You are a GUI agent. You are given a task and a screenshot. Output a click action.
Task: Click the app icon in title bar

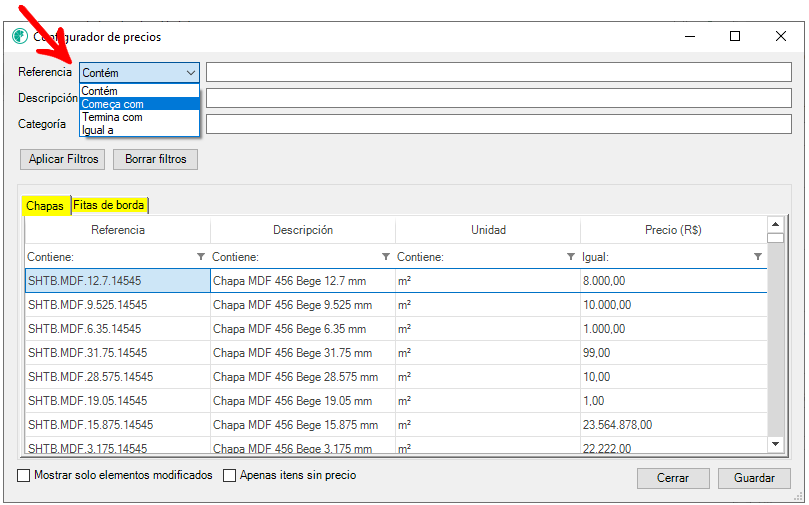click(x=20, y=36)
